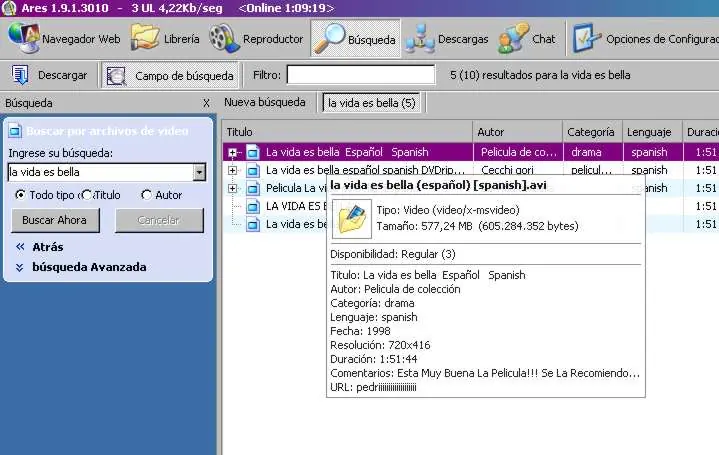Click file icon of 'Pelicula La vi...' row
Screen dimensions: 719x455
coord(252,188)
